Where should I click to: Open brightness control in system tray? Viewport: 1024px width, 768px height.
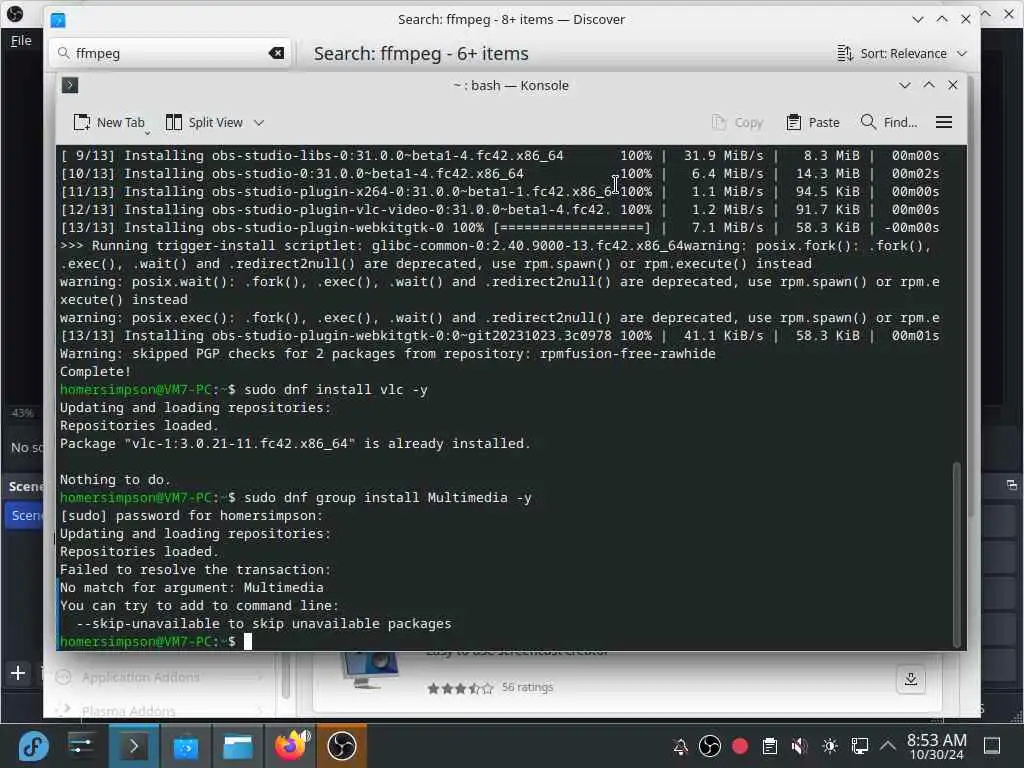[x=830, y=746]
